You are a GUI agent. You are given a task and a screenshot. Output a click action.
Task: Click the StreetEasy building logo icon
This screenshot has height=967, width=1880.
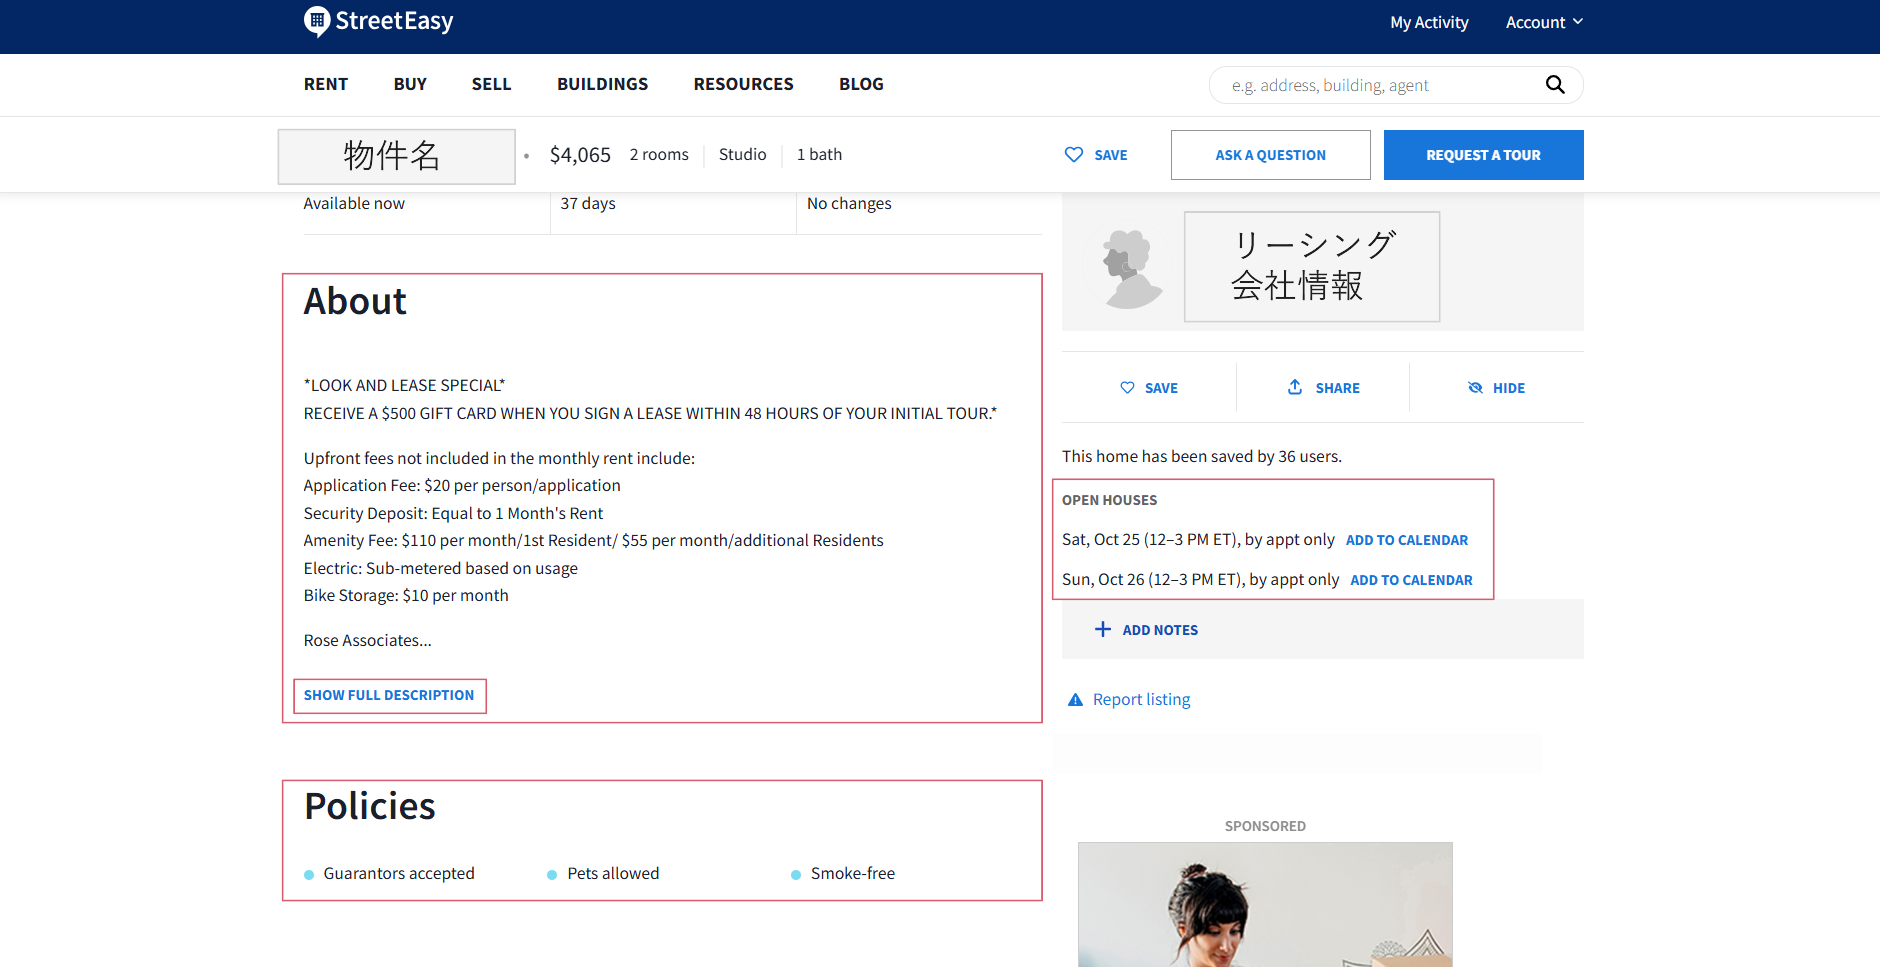click(317, 21)
